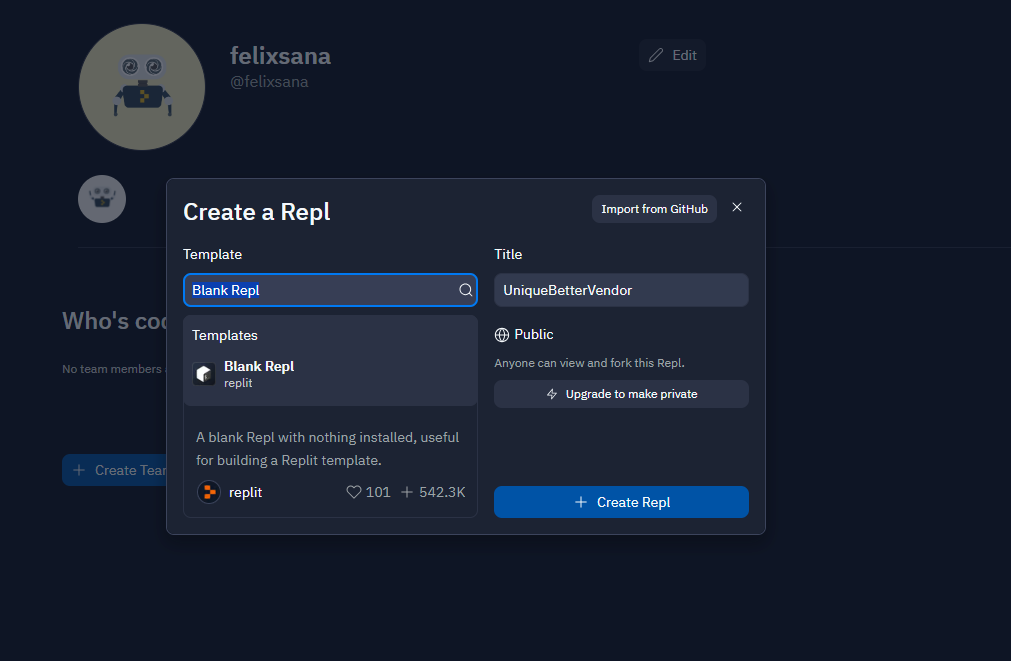The image size is (1011, 661).
Task: Import a project from GitHub
Action: (654, 209)
